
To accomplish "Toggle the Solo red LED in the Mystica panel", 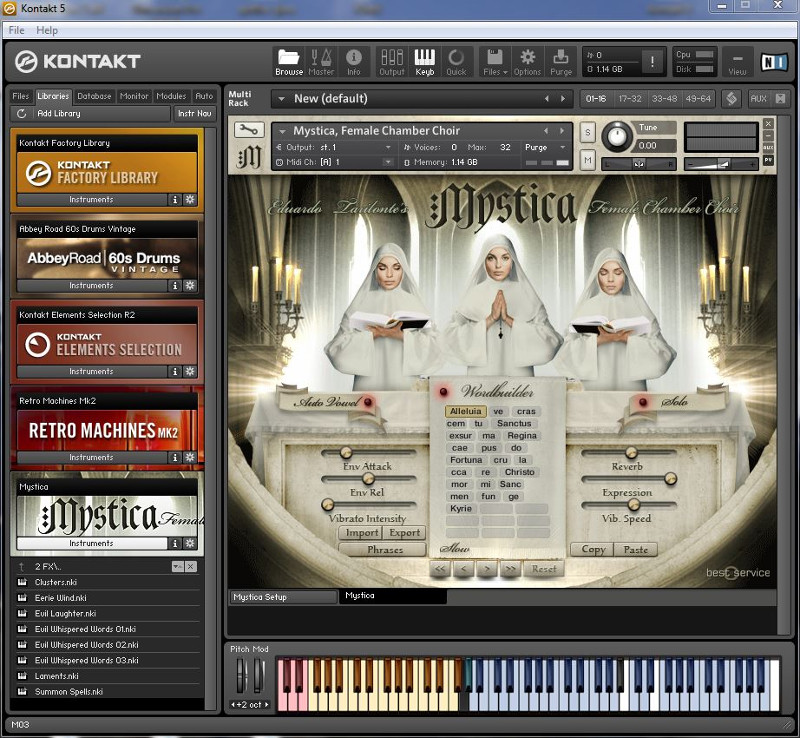I will 643,402.
